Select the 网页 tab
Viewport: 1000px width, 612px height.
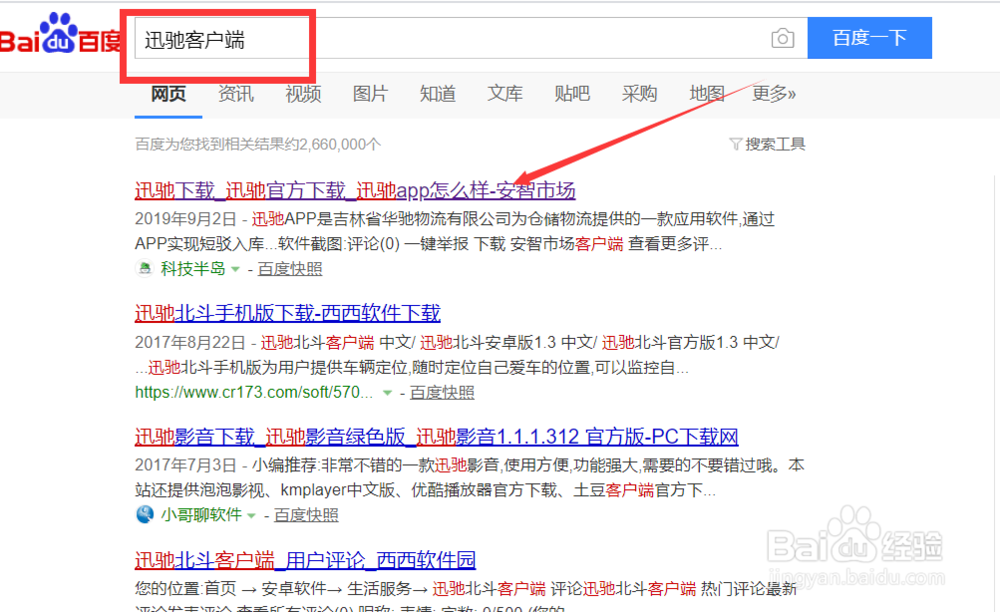pyautogui.click(x=168, y=94)
